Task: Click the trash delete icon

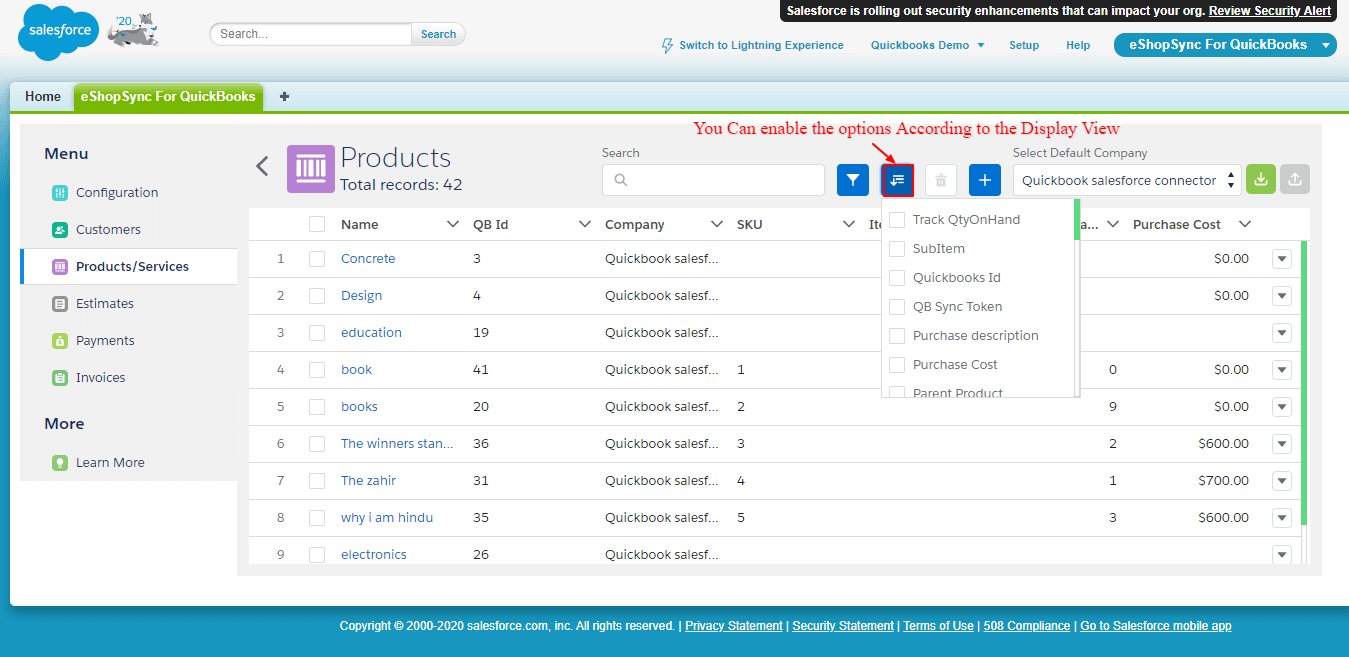Action: point(940,180)
